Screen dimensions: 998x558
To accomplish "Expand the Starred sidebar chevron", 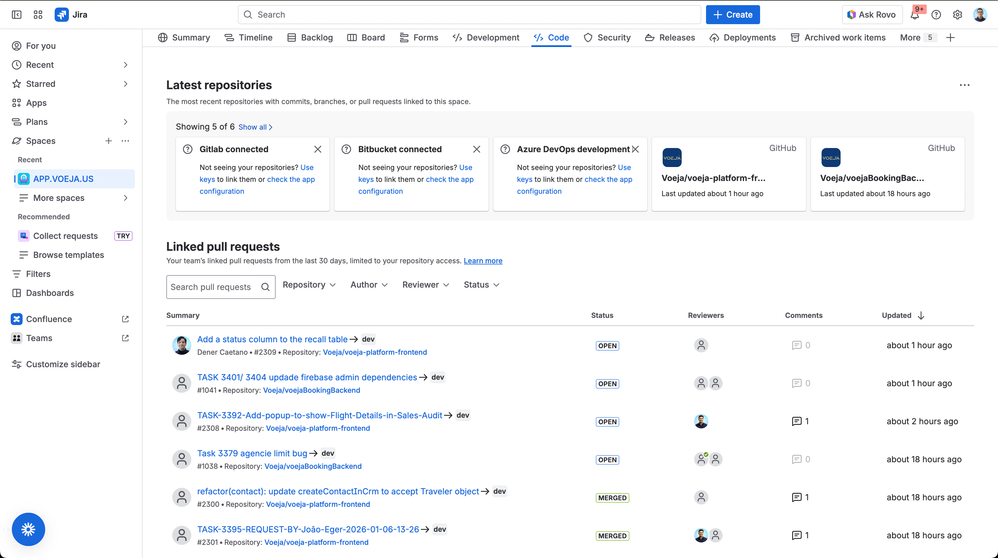I will [125, 84].
